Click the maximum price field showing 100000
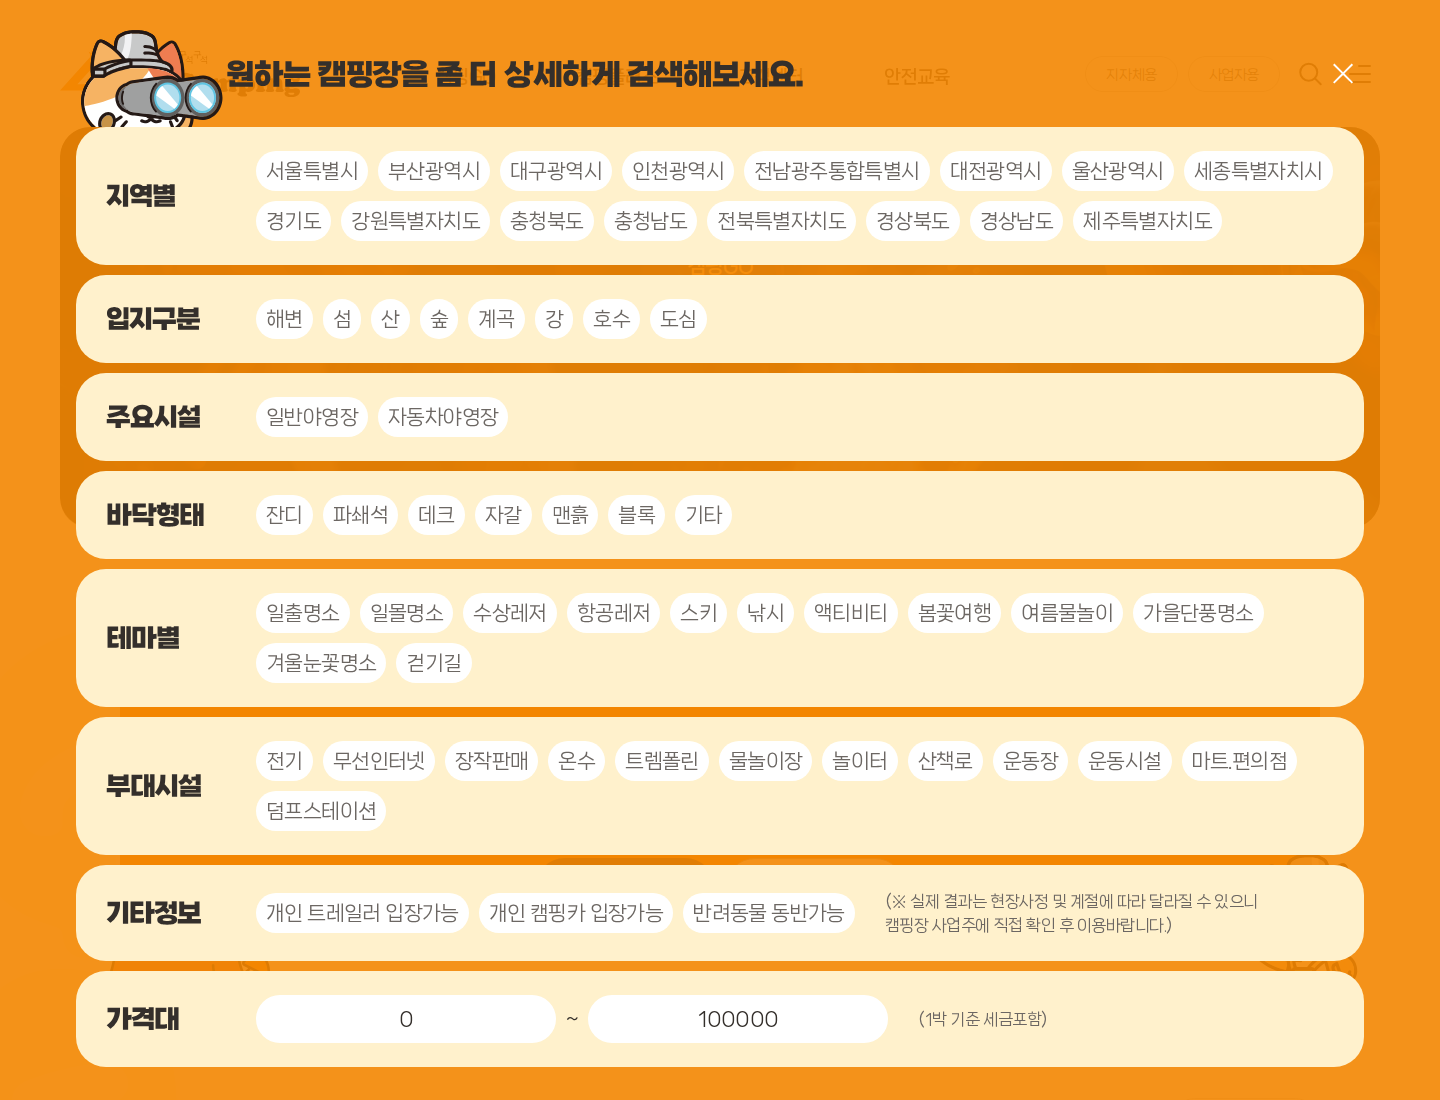1440x1100 pixels. point(738,1019)
